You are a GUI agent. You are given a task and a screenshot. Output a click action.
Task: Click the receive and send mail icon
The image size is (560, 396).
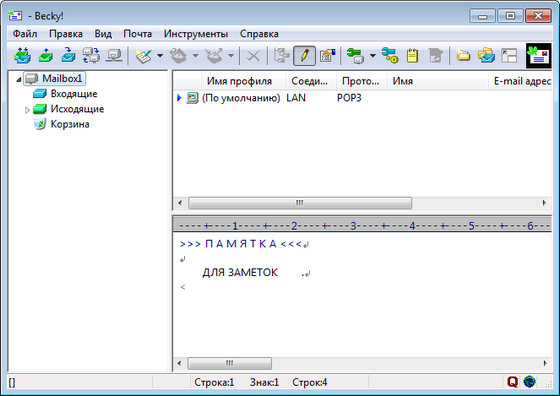tap(22, 56)
